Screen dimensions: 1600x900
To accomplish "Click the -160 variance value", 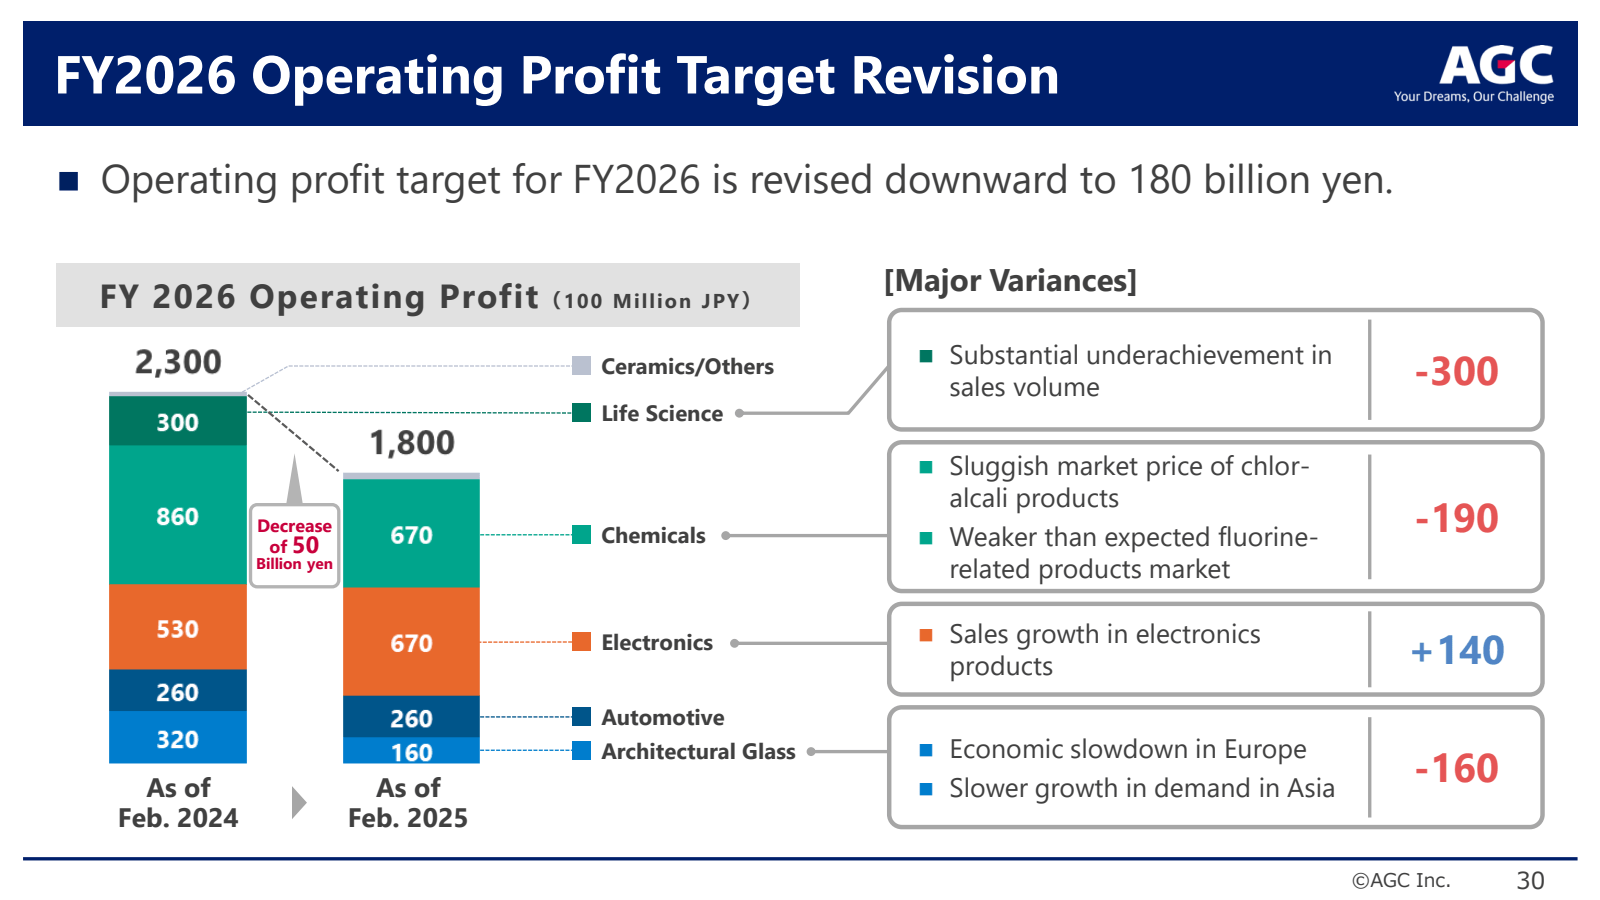I will point(1456,768).
